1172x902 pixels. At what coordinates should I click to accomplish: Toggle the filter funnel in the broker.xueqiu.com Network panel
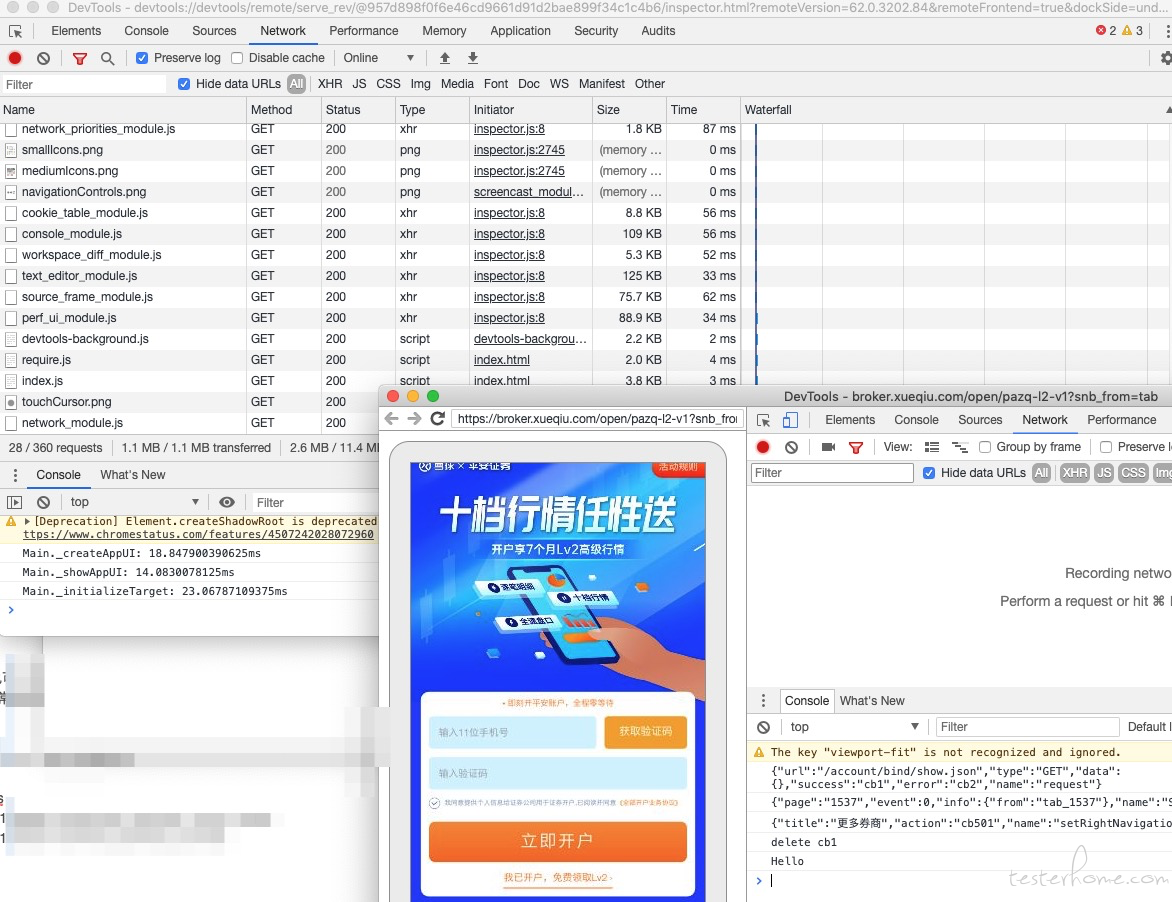coord(856,448)
